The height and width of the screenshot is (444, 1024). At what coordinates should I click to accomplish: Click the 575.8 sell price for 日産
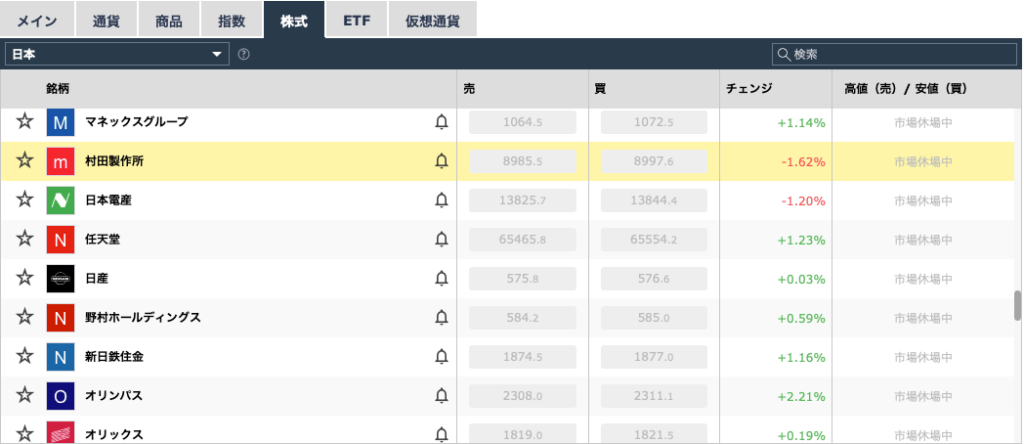click(x=522, y=279)
